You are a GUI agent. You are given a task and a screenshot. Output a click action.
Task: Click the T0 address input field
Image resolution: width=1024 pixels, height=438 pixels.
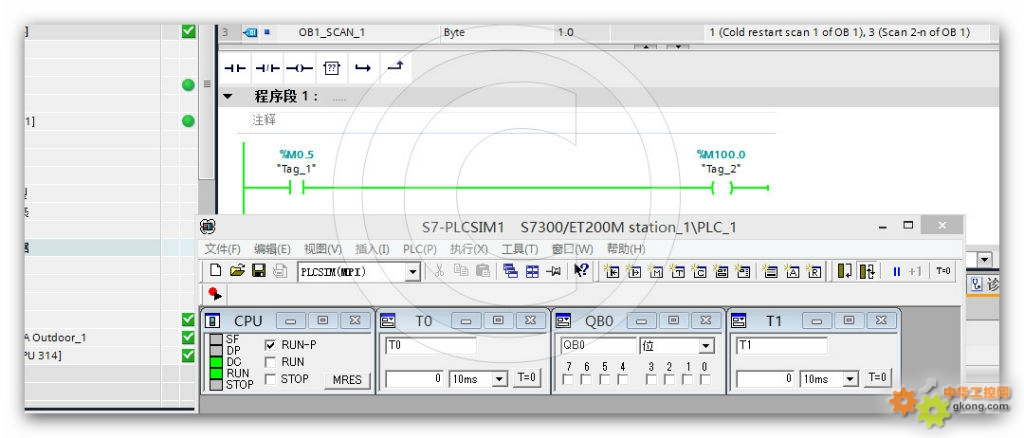click(x=431, y=345)
